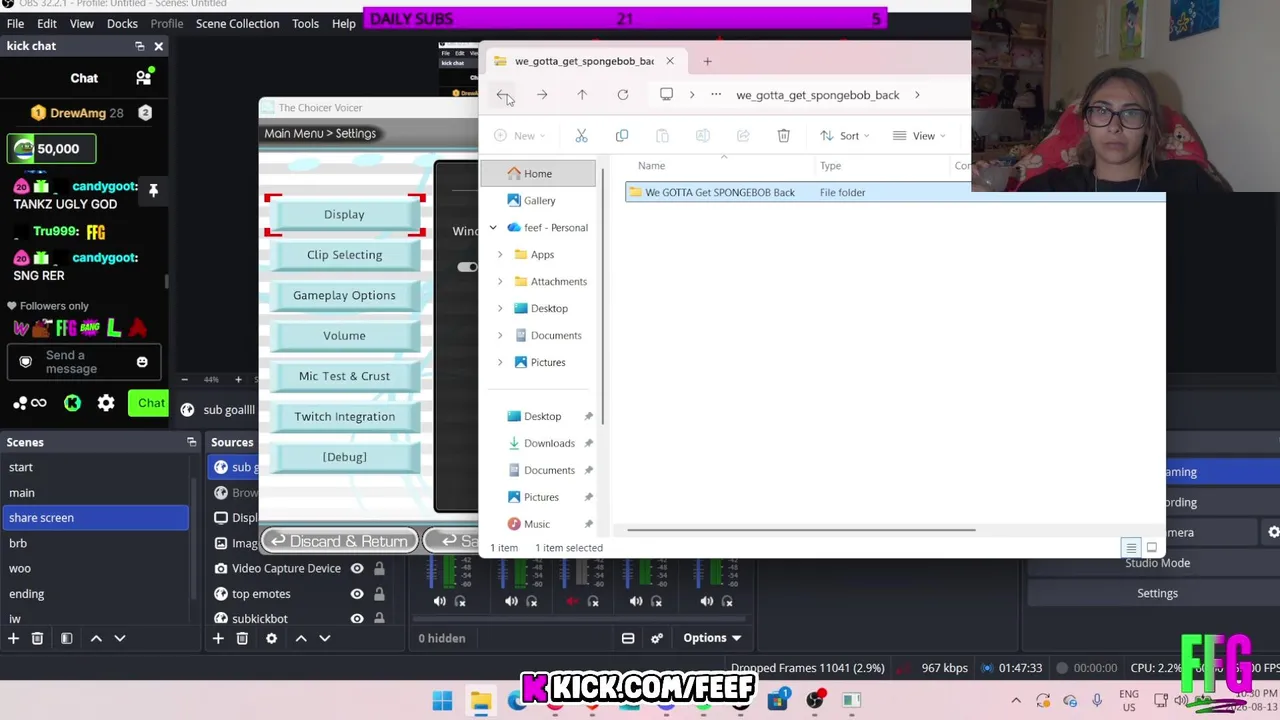Viewport: 1280px width, 720px height.
Task: Collapse the feef - Personal tree
Action: tap(493, 228)
